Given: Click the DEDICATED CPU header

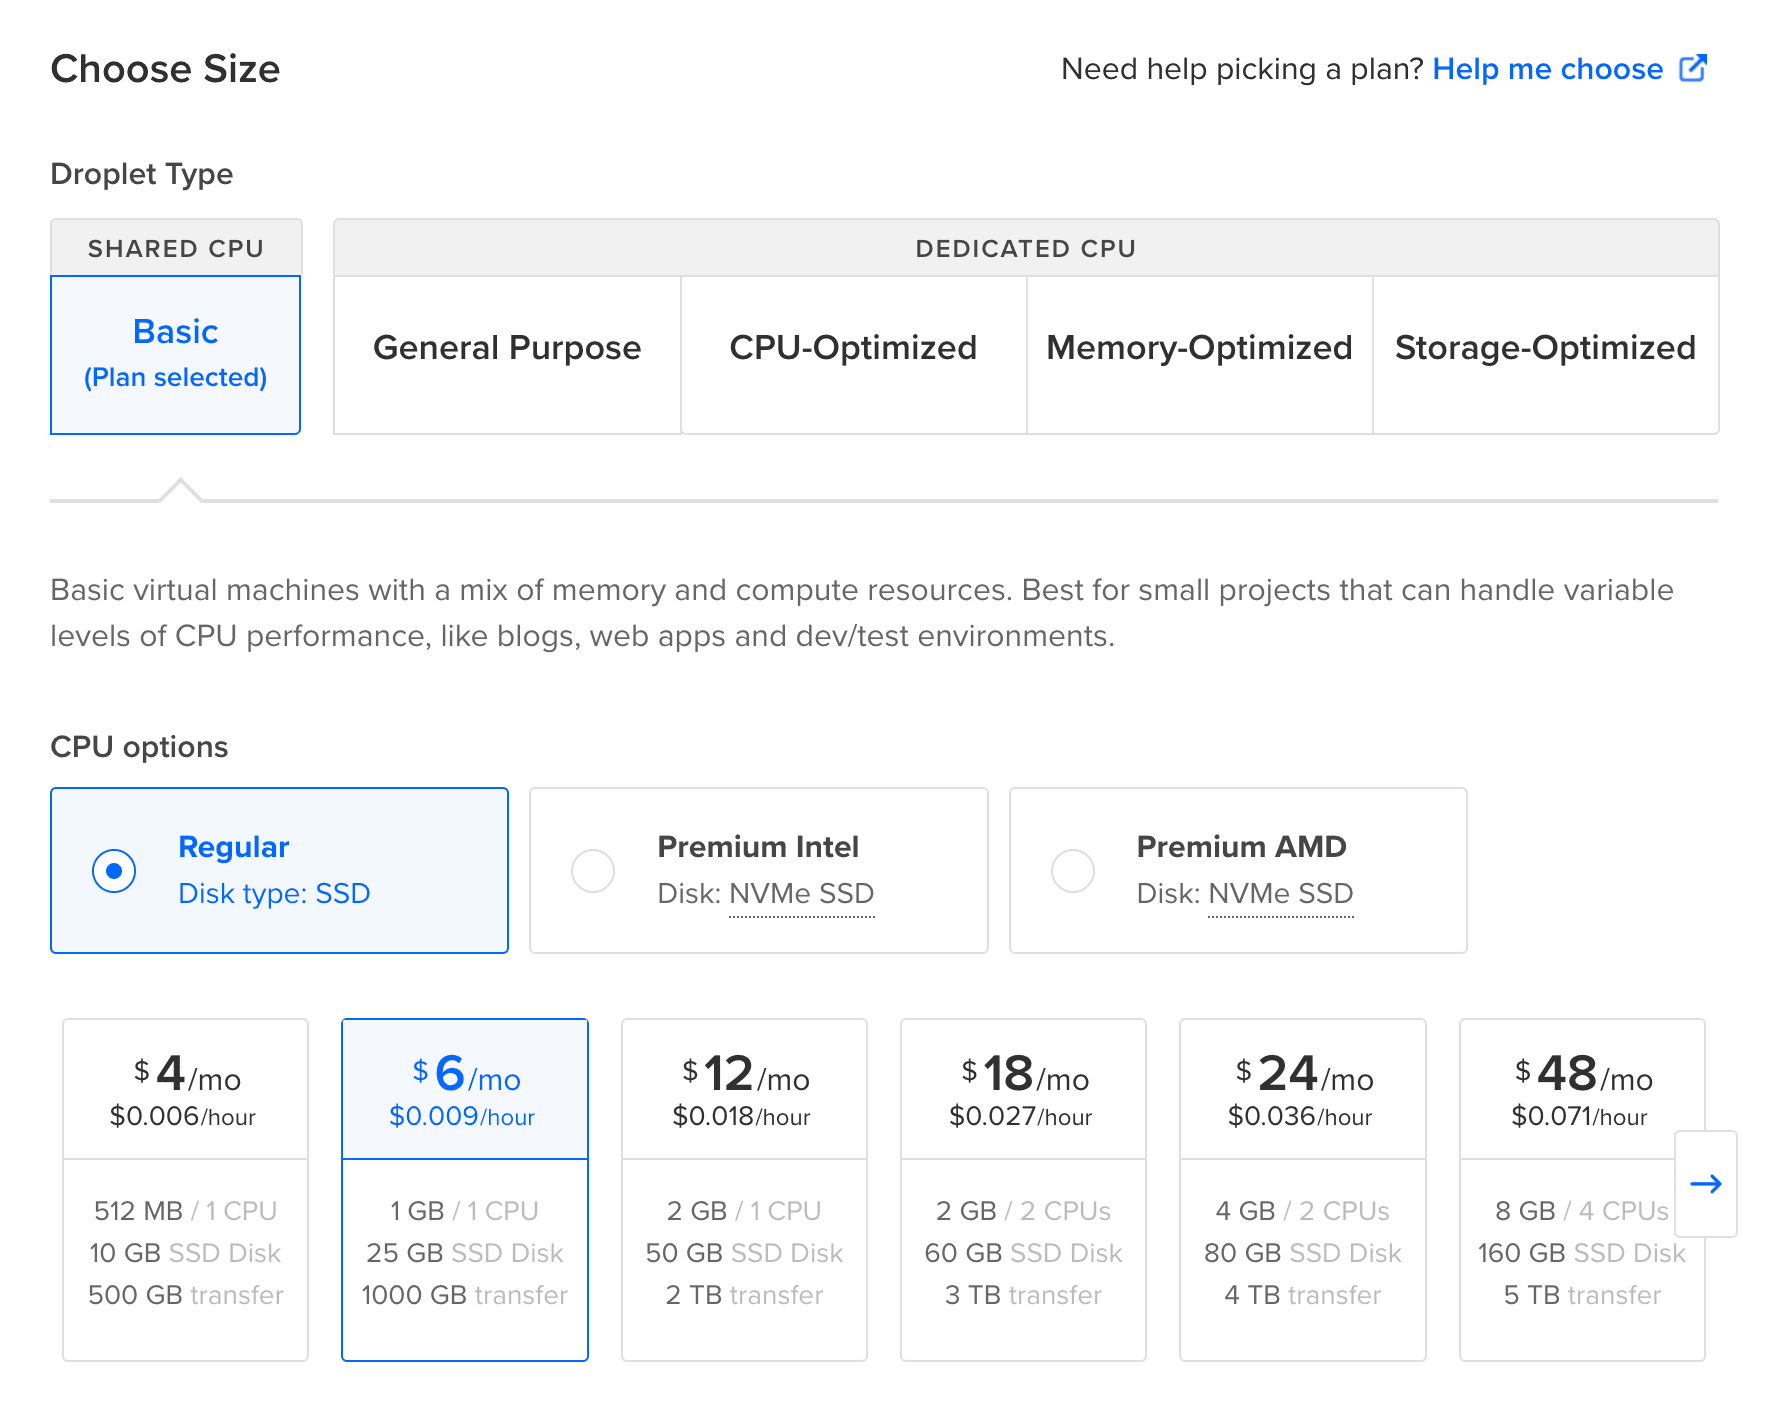Looking at the screenshot, I should pos(1026,248).
